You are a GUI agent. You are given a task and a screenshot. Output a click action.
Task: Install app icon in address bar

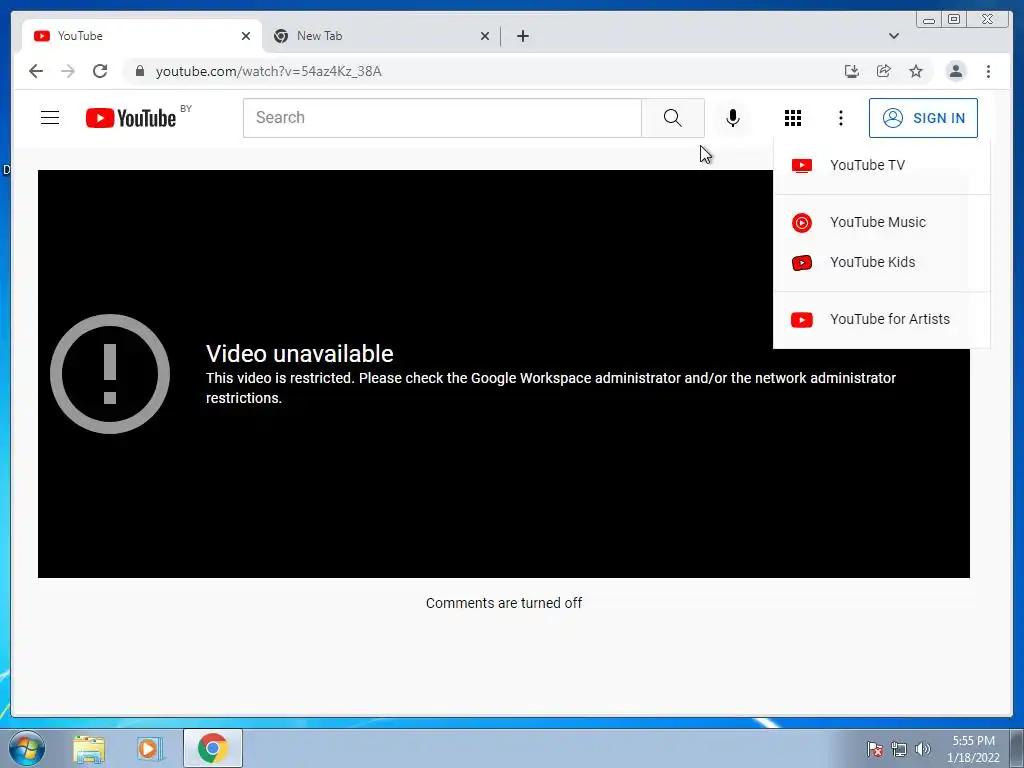point(852,71)
